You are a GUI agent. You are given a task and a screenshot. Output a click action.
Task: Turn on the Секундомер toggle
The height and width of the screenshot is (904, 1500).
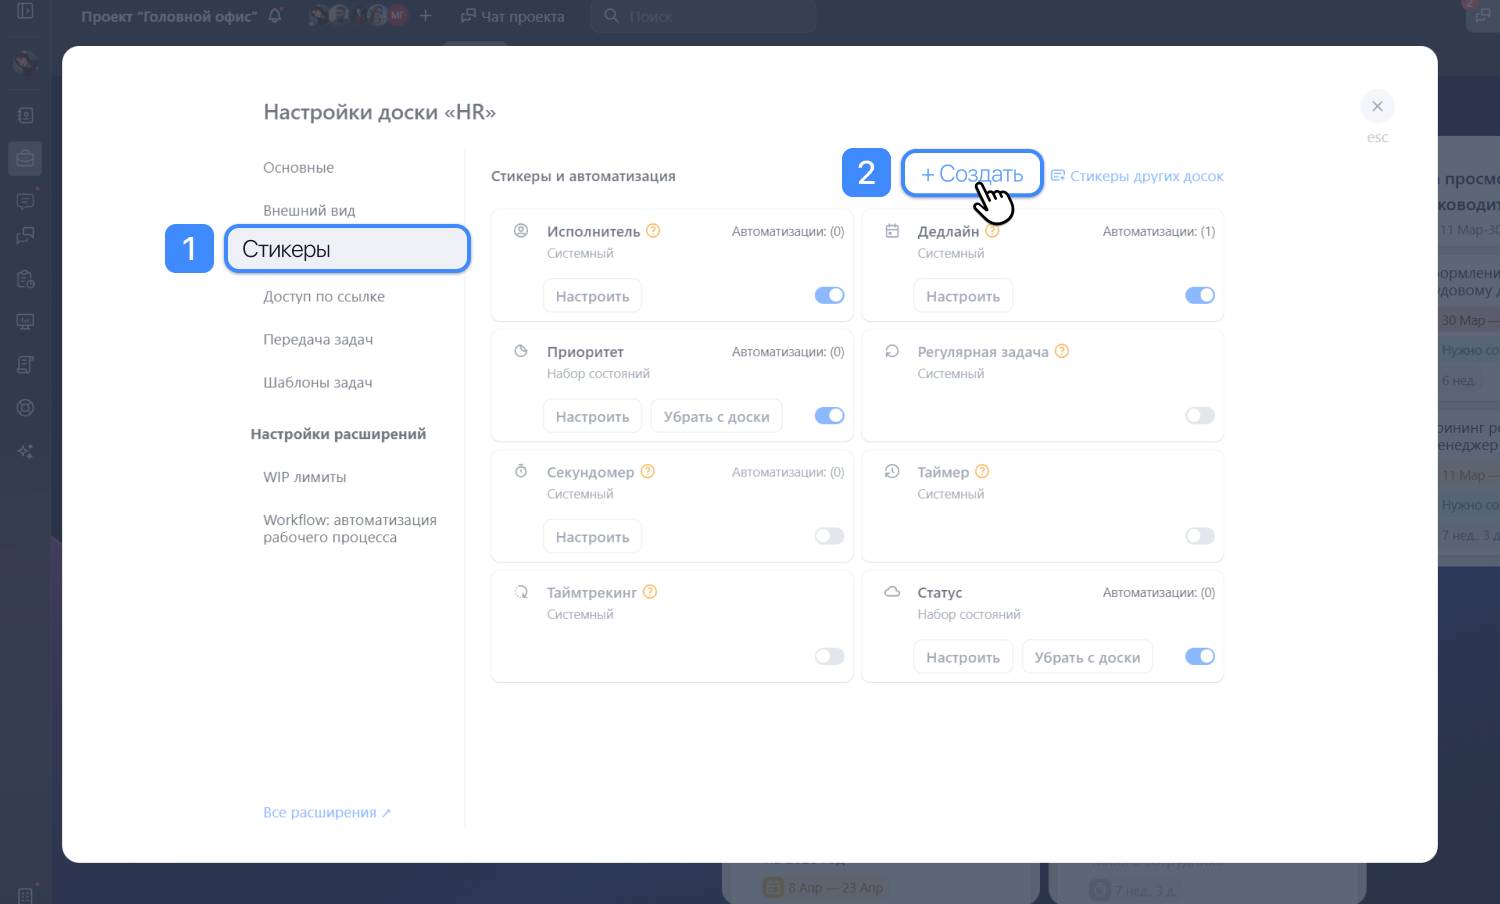[x=829, y=536]
